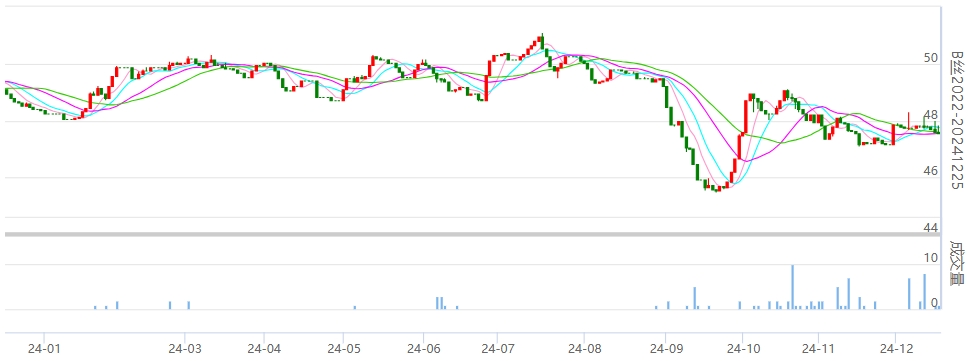Screen dimensions: 968x361
Task: Click the 10 label on the volume axis
Action: point(930,258)
